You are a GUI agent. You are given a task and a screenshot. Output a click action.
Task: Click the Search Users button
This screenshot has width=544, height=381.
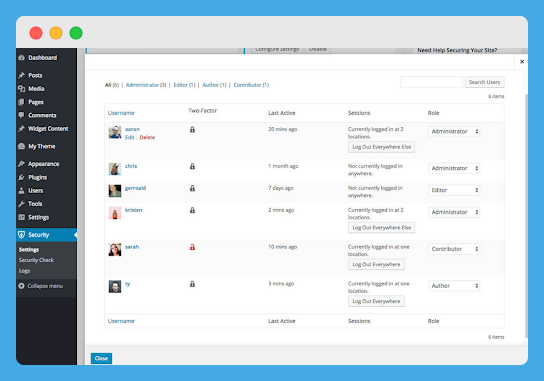[x=484, y=82]
